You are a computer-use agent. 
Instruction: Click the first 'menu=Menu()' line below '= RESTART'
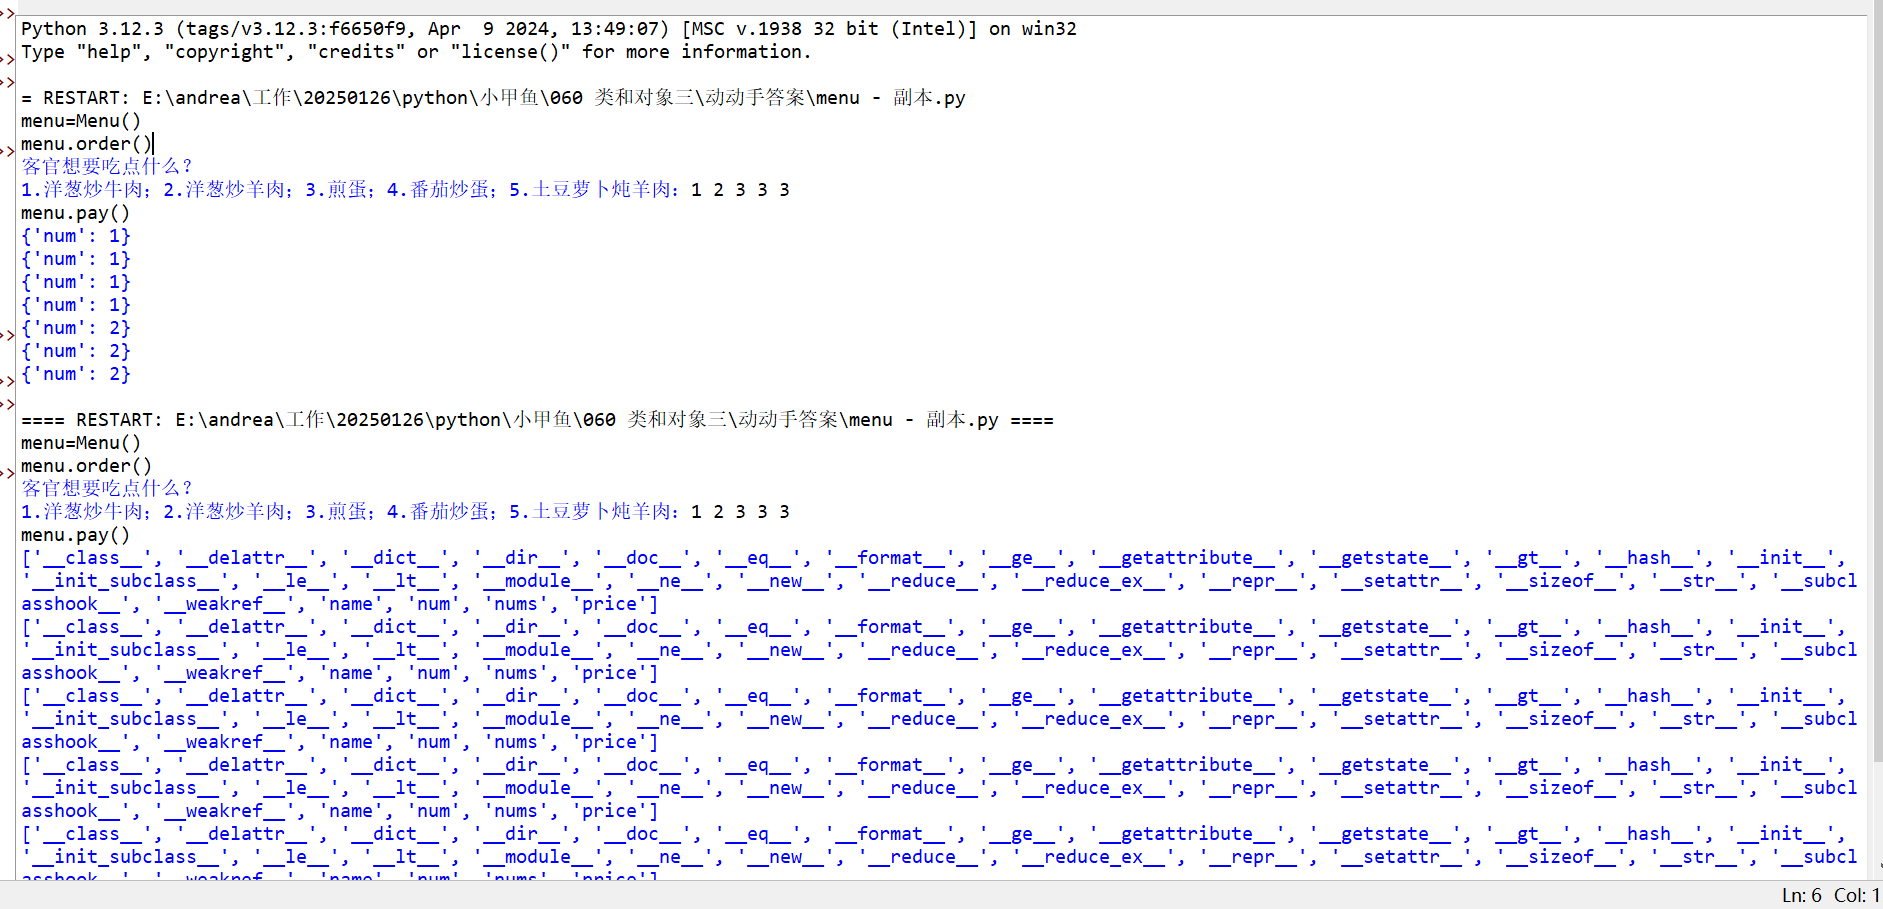(81, 121)
